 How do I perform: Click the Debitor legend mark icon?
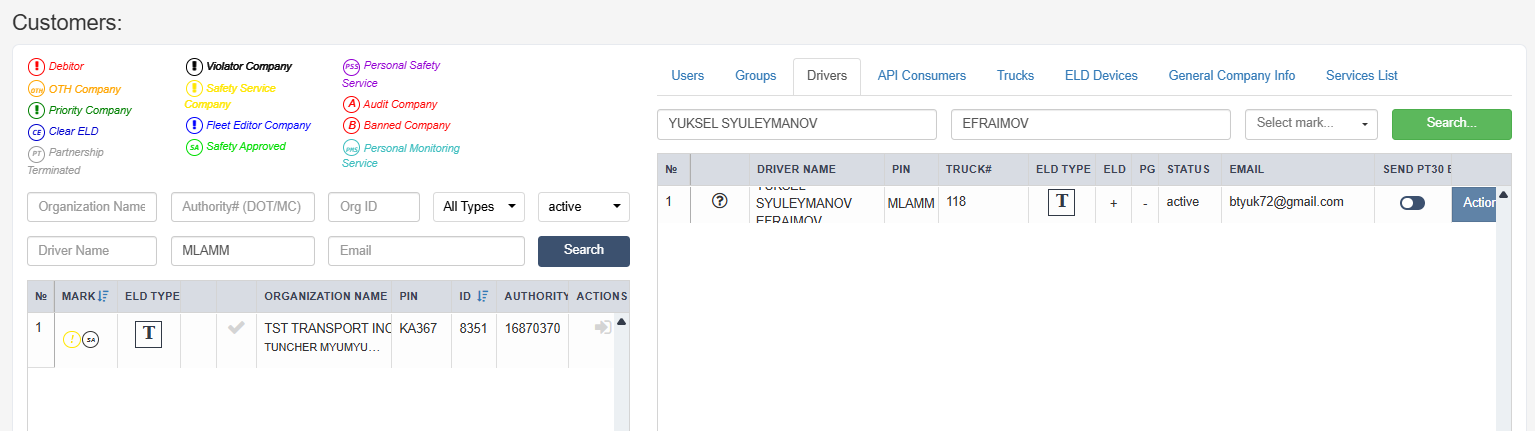click(x=37, y=66)
